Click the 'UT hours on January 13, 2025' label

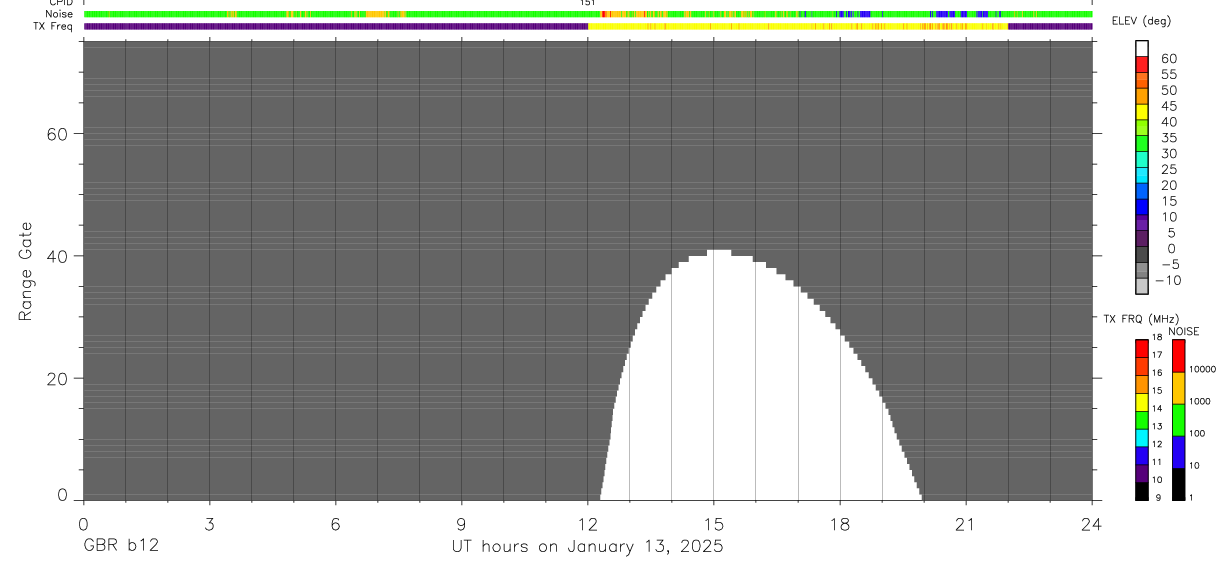point(589,547)
